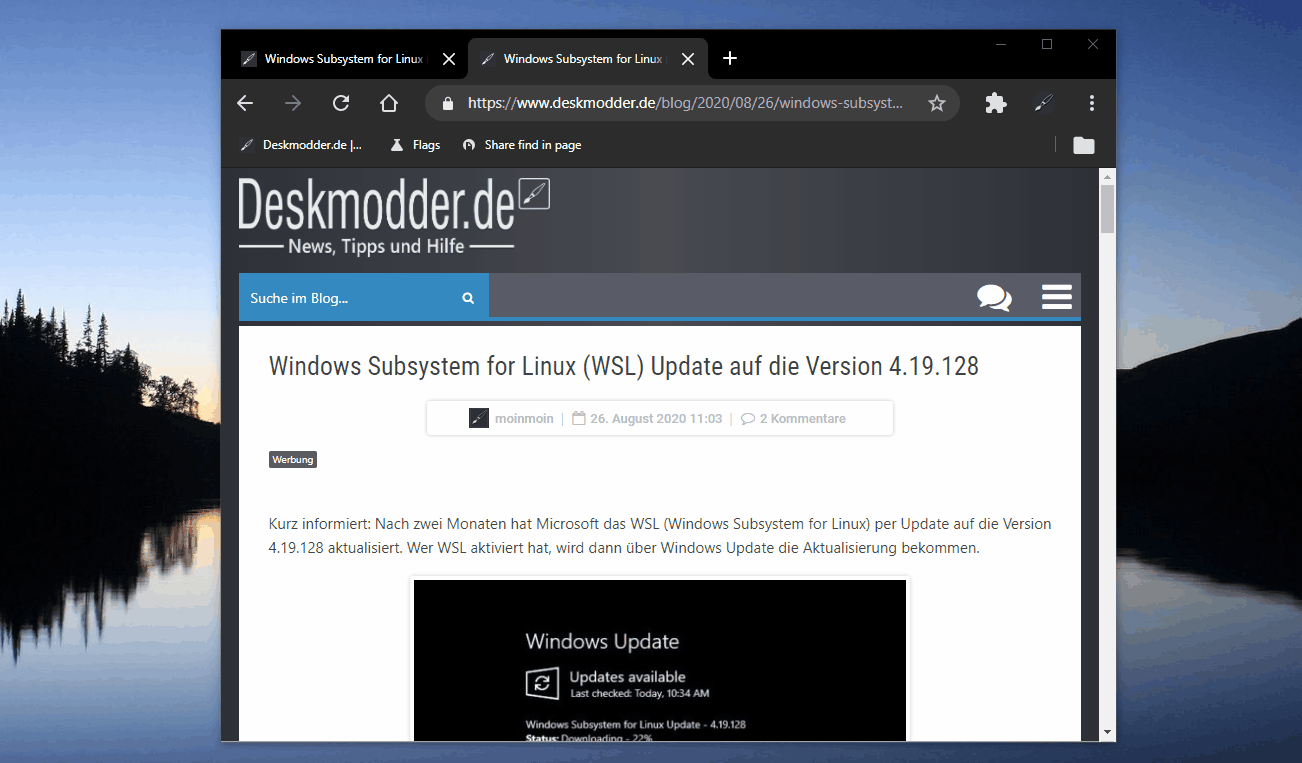Click the 26. August 2020 11:03 date
The width and height of the screenshot is (1302, 763).
[656, 419]
